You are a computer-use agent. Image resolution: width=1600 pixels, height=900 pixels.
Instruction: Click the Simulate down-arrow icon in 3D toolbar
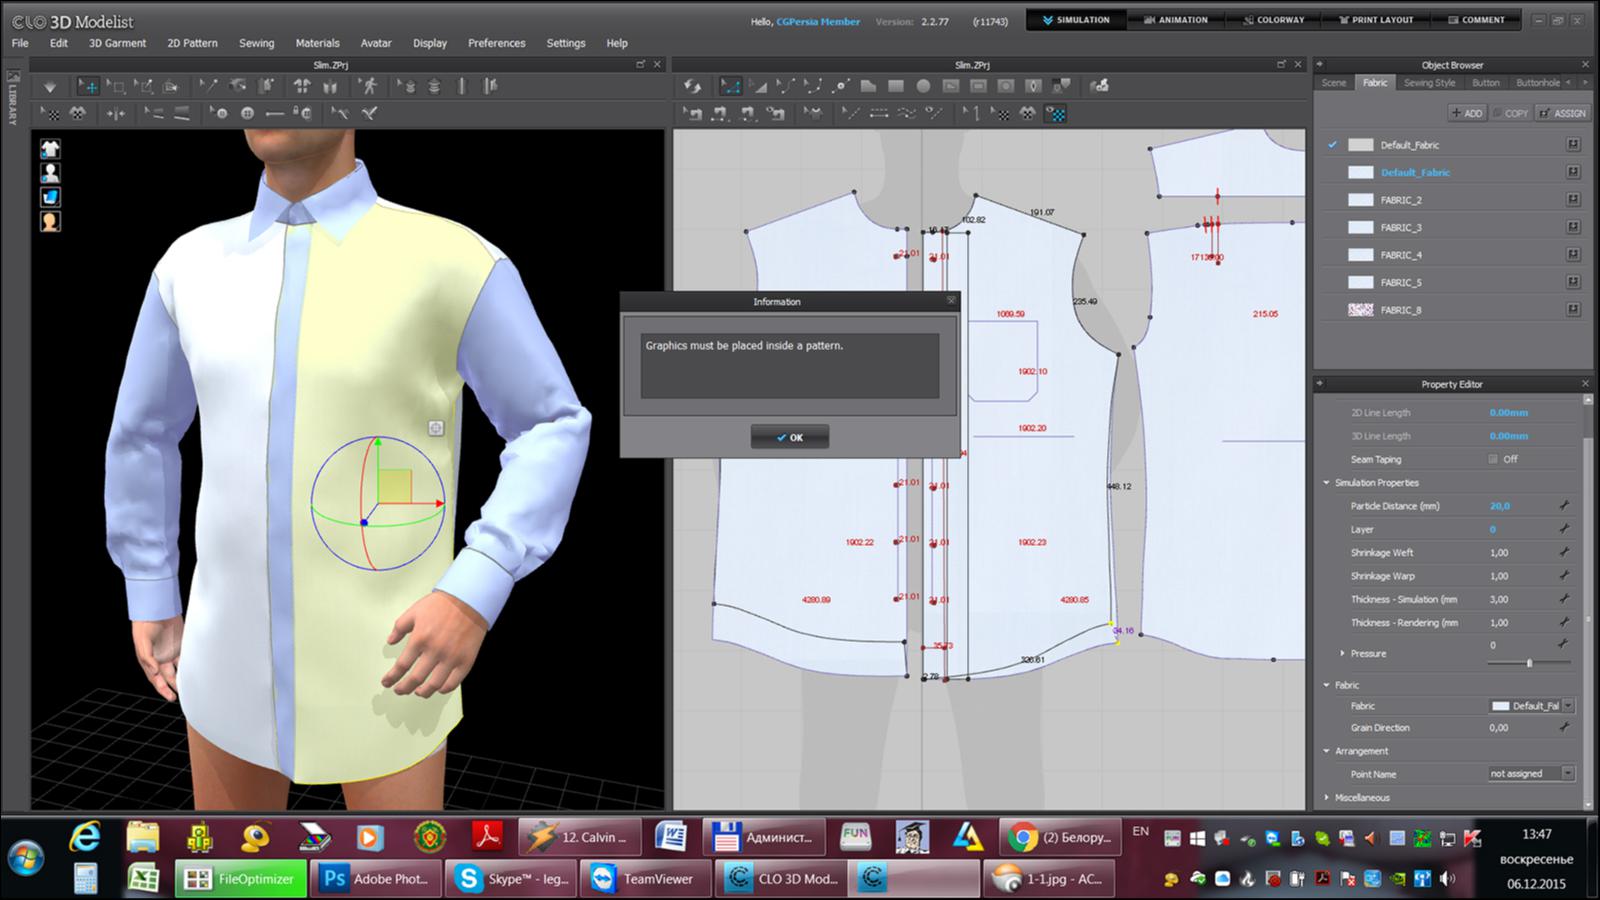click(x=50, y=87)
